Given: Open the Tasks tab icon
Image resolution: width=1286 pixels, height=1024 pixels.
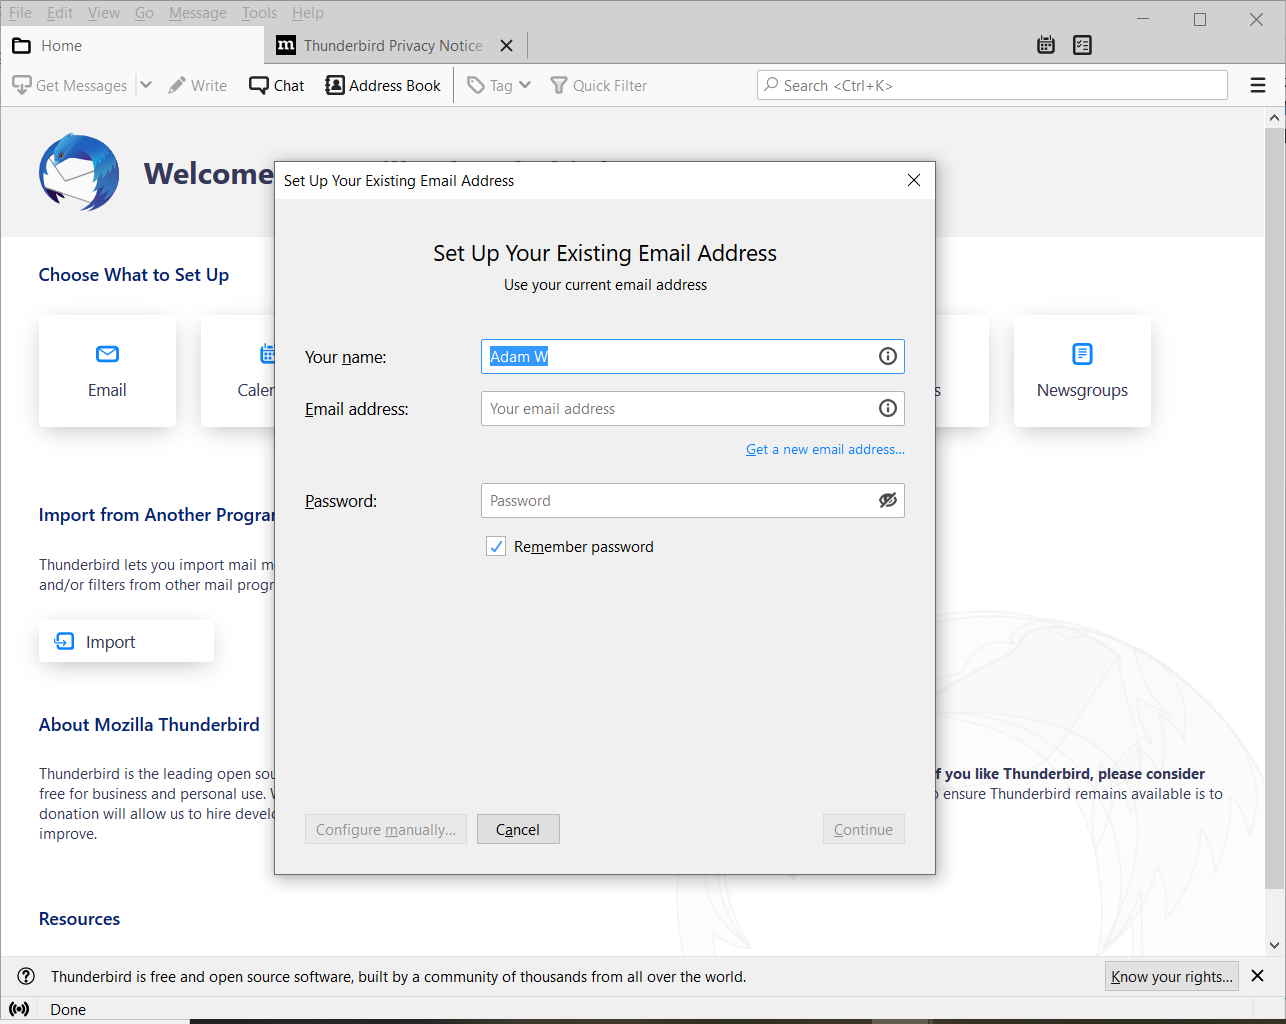Looking at the screenshot, I should click(1082, 45).
